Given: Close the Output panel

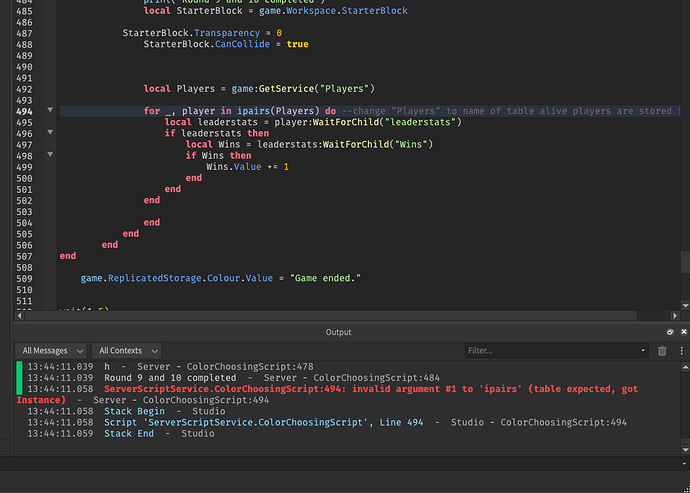Looking at the screenshot, I should point(684,332).
